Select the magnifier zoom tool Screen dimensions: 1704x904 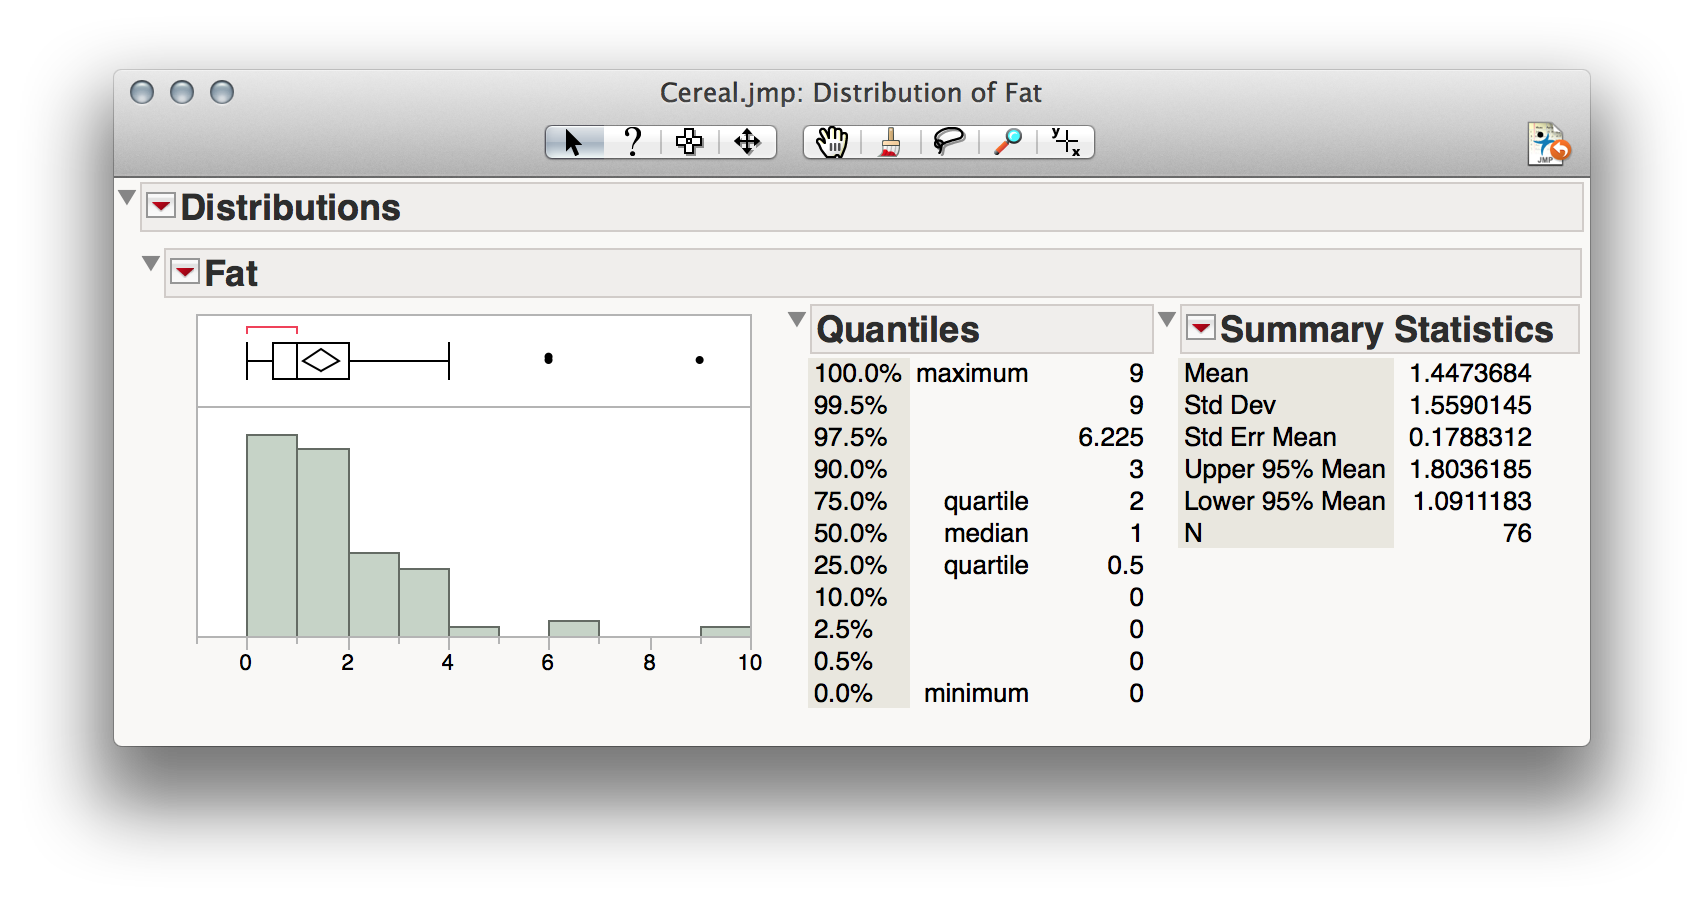point(1008,142)
